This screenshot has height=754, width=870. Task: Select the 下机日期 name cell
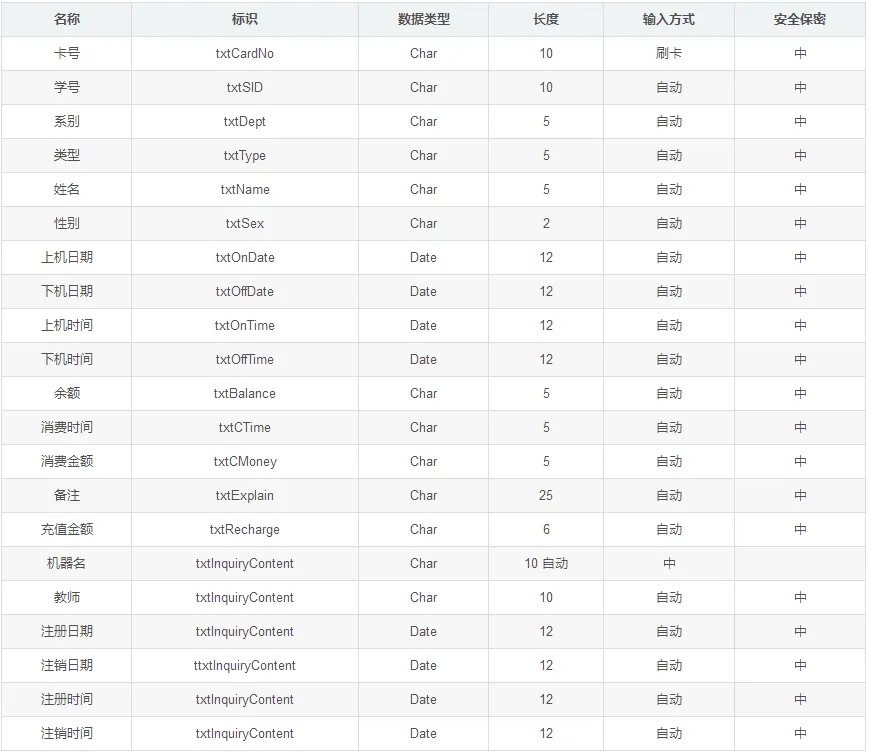(x=67, y=291)
